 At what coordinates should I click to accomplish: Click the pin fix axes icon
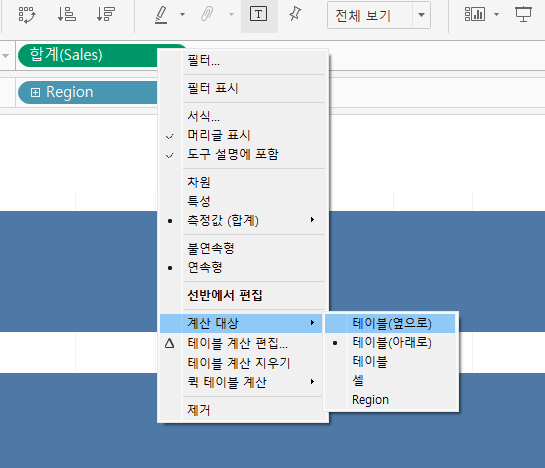295,14
